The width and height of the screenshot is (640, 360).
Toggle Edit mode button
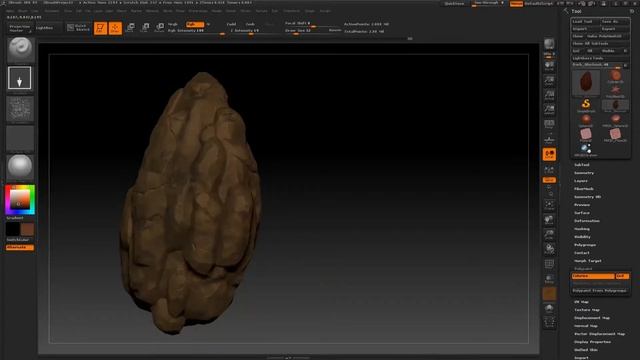pyautogui.click(x=100, y=28)
